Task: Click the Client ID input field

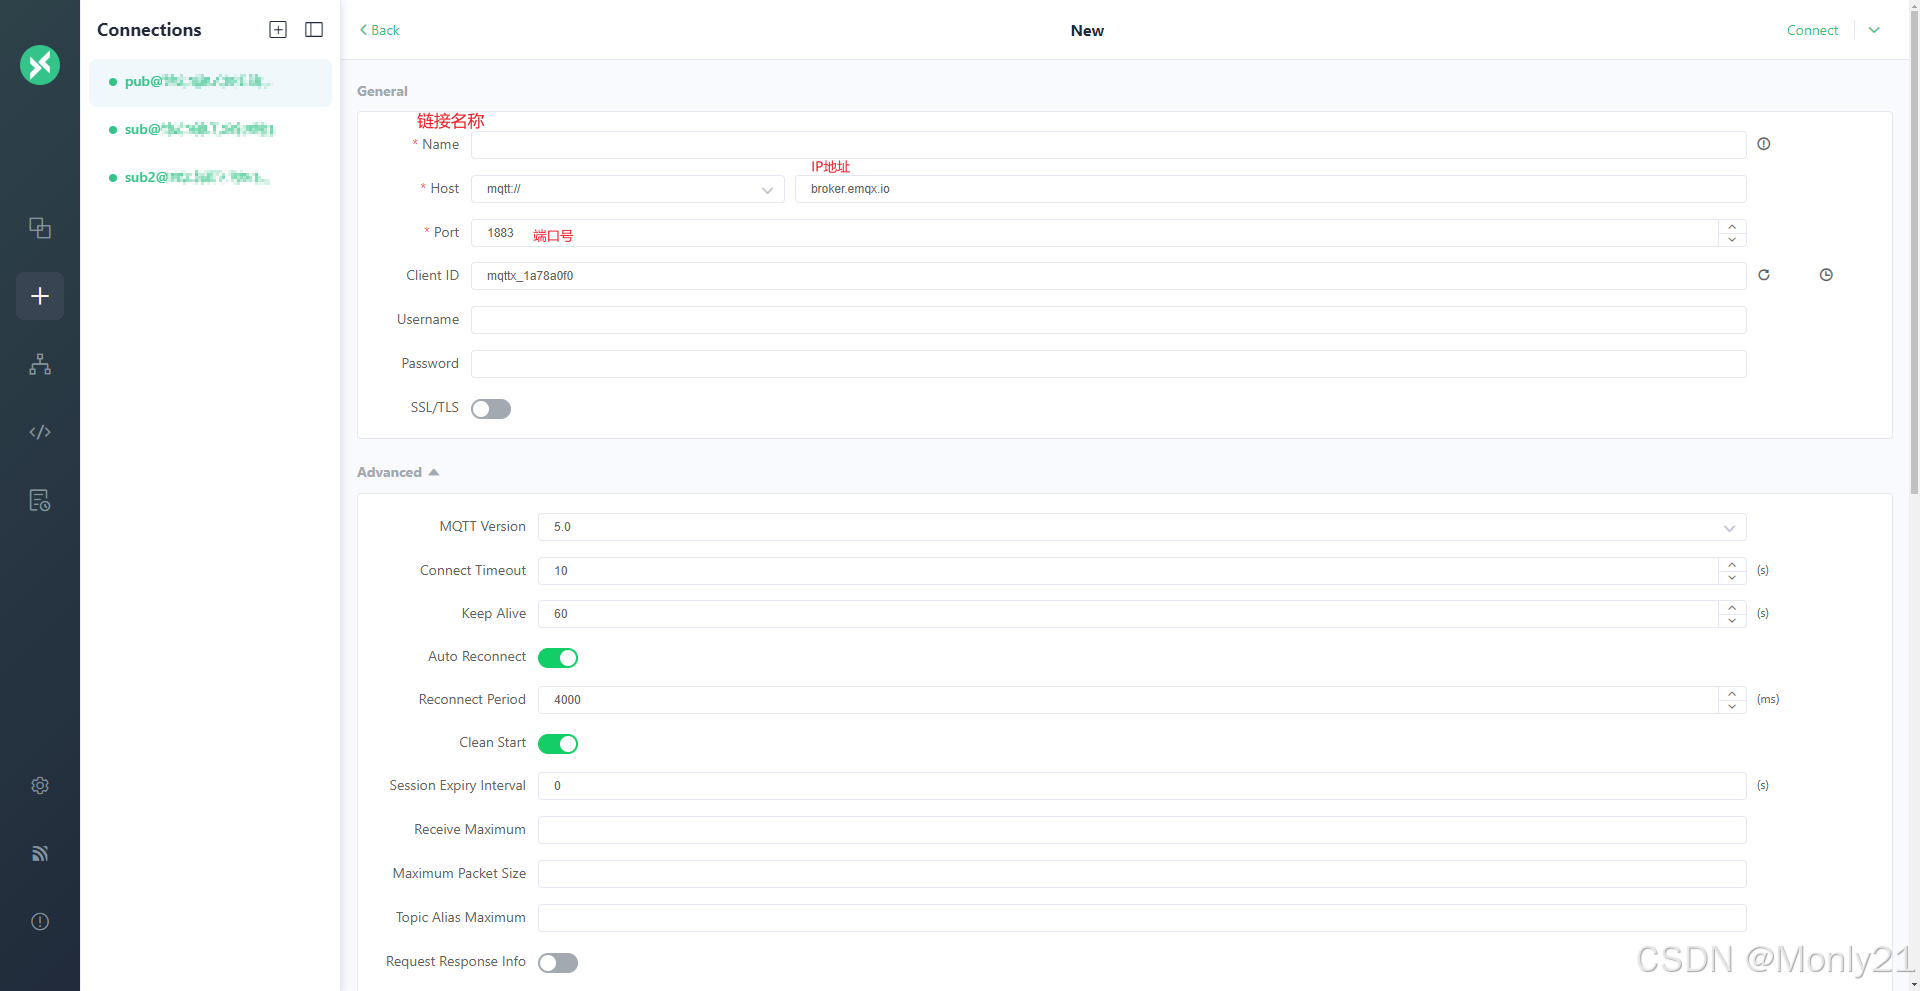Action: [1108, 276]
